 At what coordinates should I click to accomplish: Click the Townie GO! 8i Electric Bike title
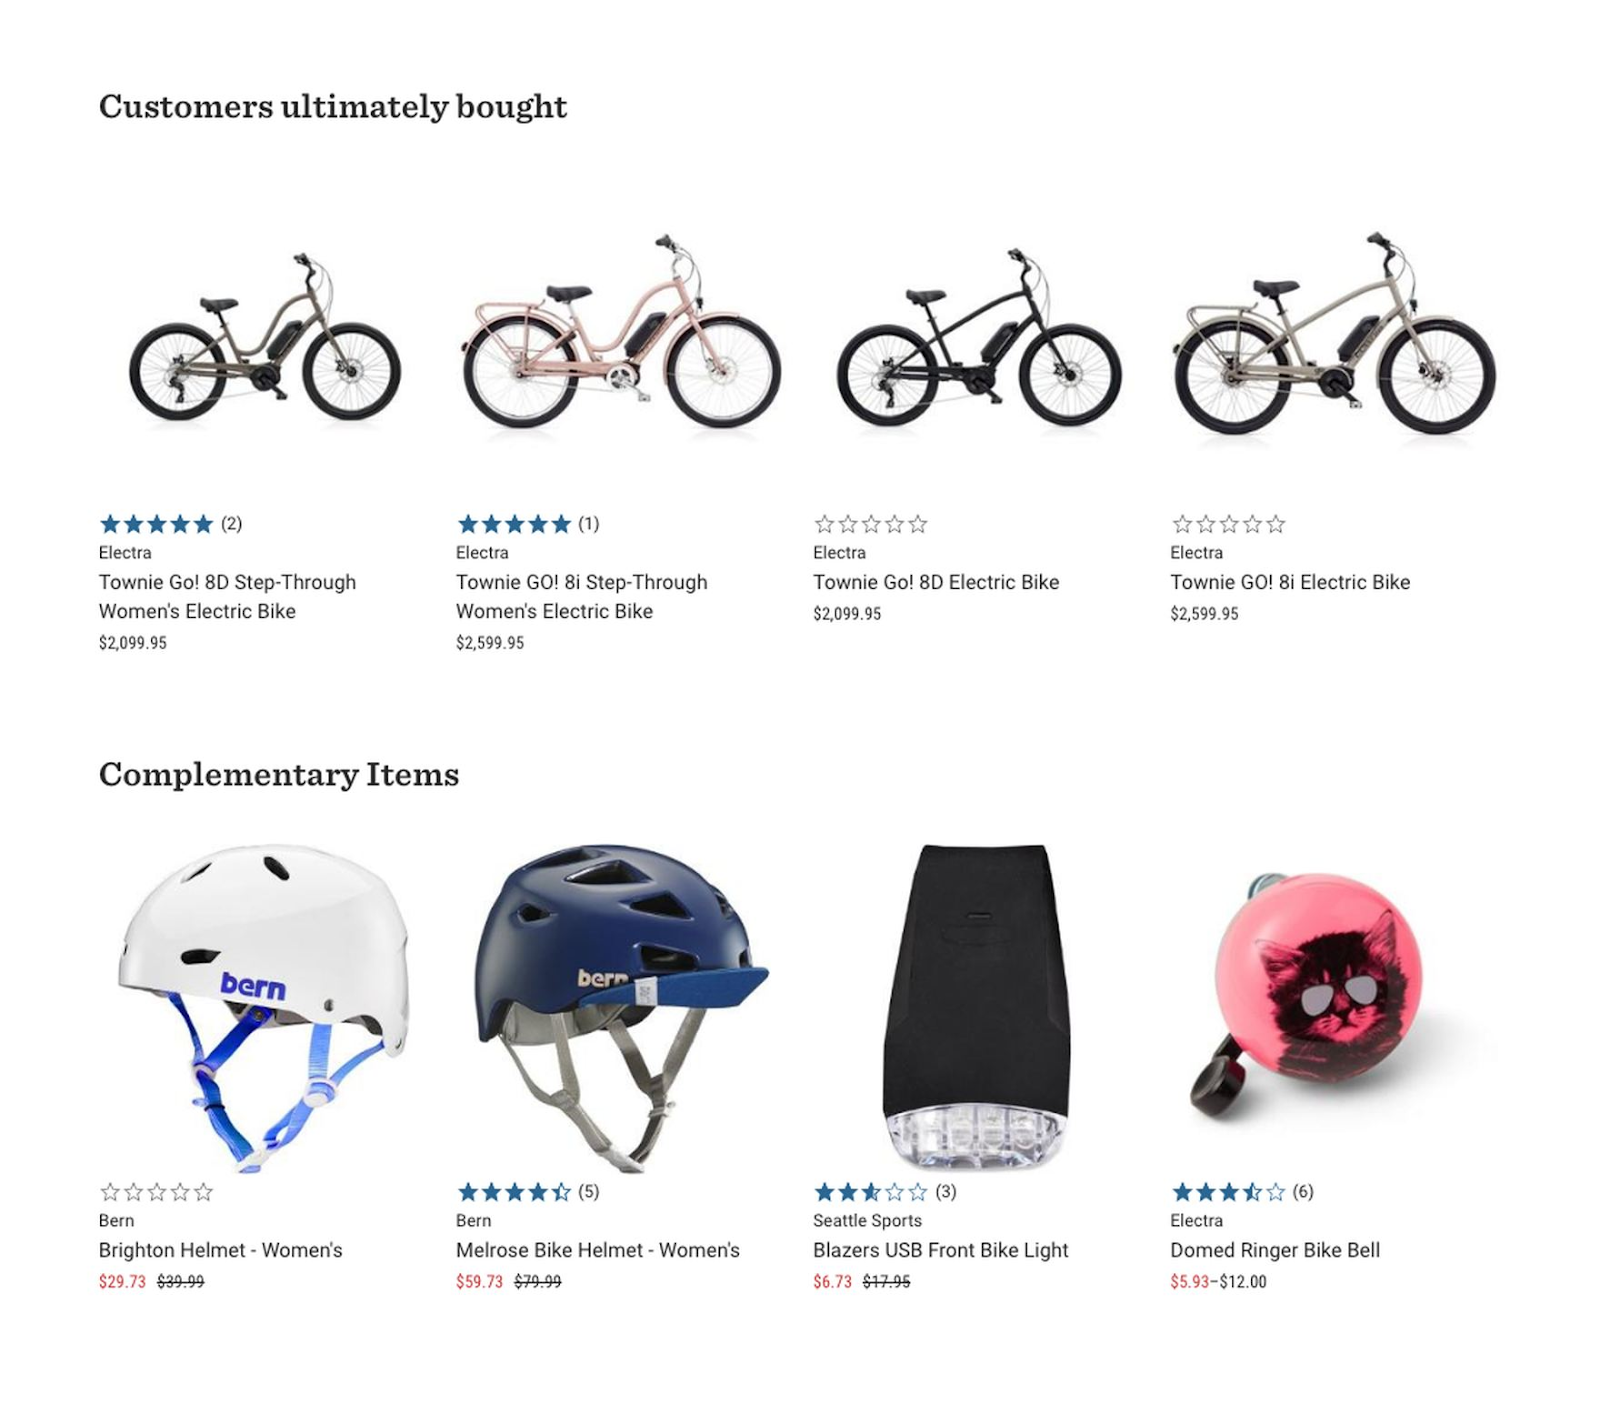pyautogui.click(x=1290, y=582)
